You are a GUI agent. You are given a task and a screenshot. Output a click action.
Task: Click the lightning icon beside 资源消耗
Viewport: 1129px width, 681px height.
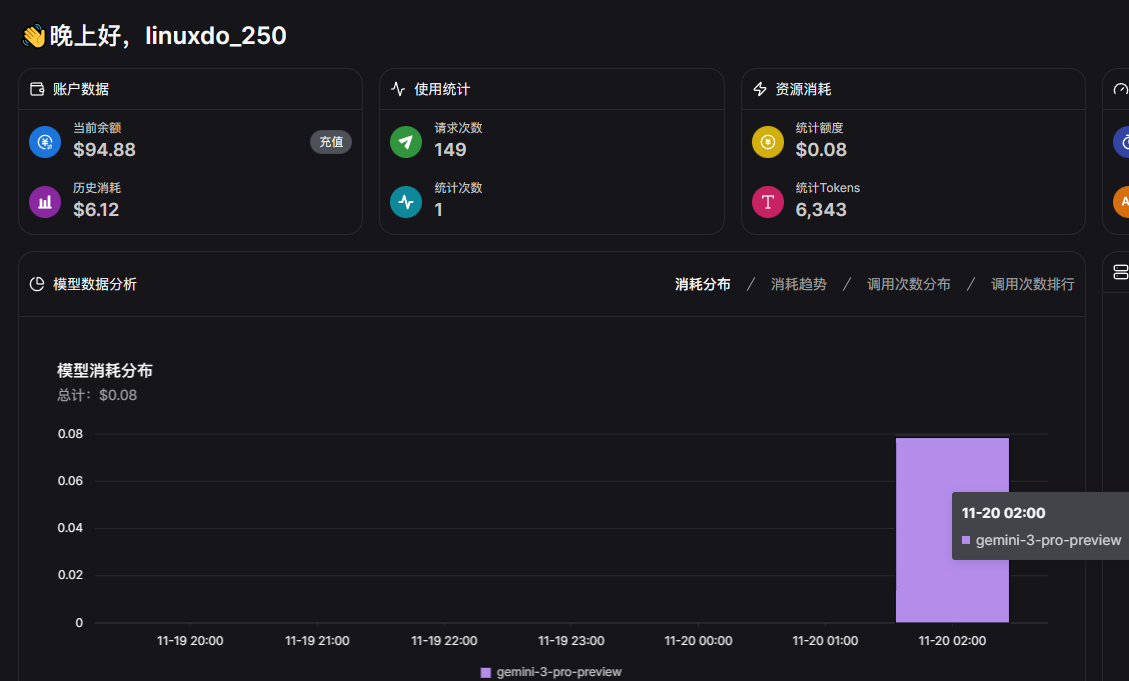[760, 89]
